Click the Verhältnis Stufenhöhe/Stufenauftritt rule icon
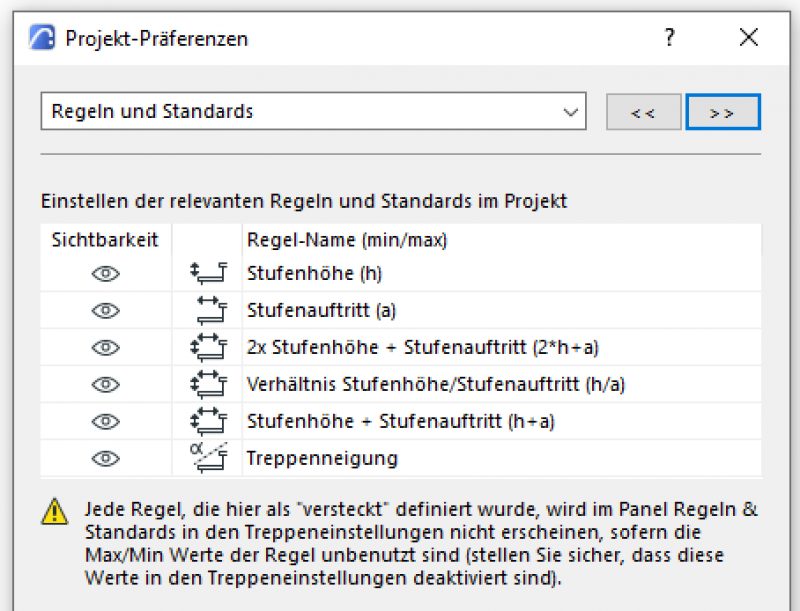Screen dimensions: 800x611 click(208, 384)
